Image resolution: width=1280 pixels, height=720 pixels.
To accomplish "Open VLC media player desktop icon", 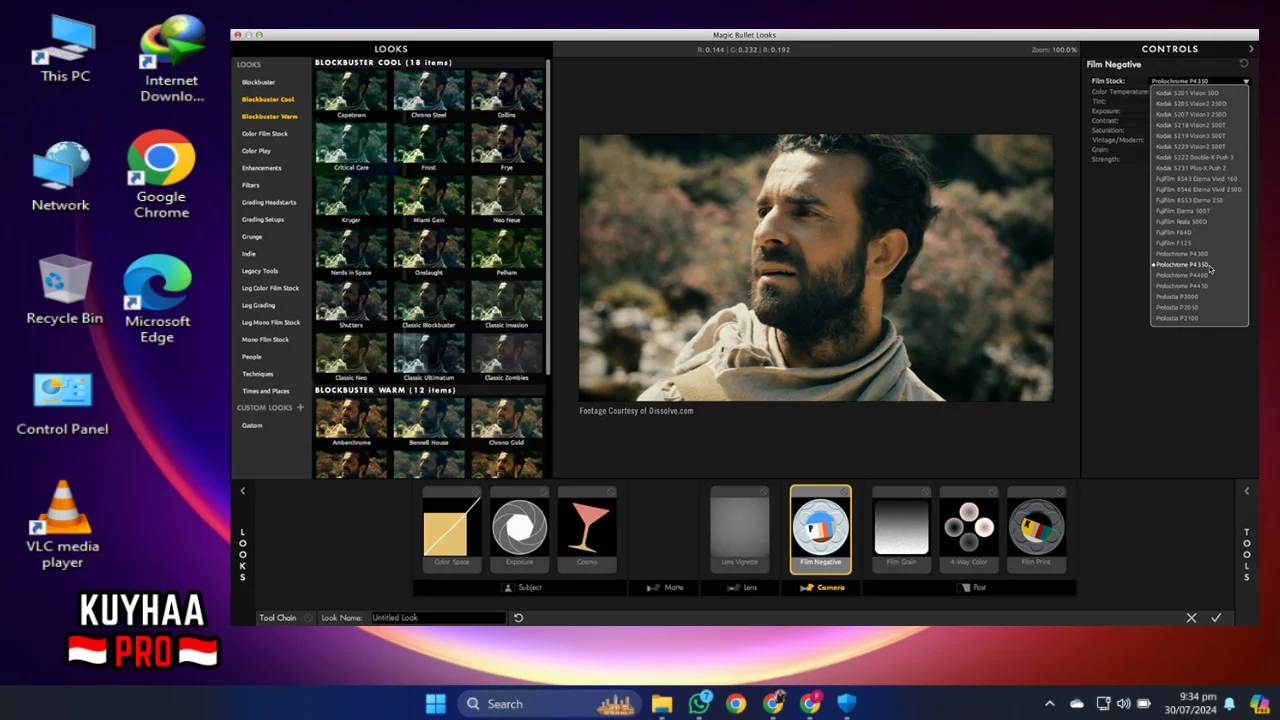I will pos(62,524).
